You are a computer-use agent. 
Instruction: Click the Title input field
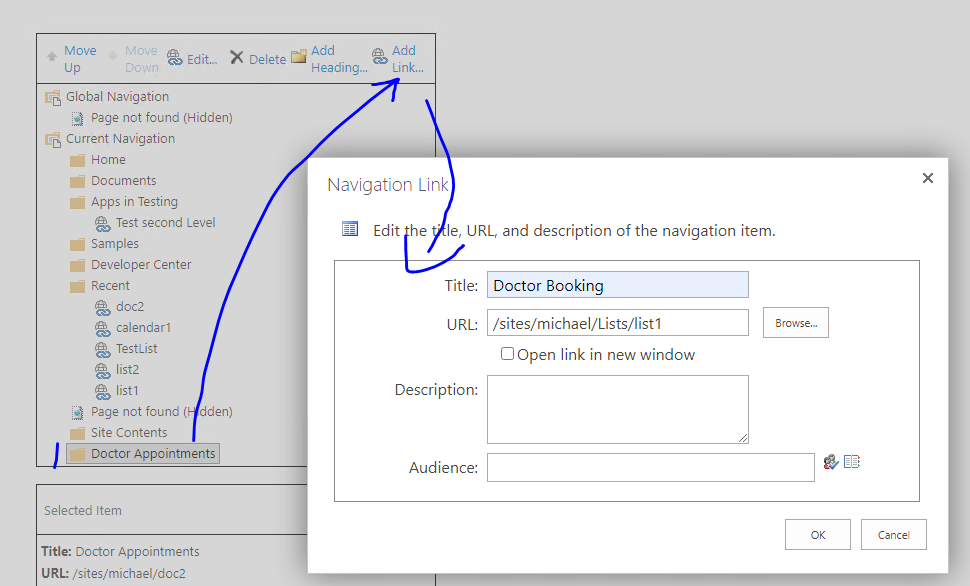(617, 285)
